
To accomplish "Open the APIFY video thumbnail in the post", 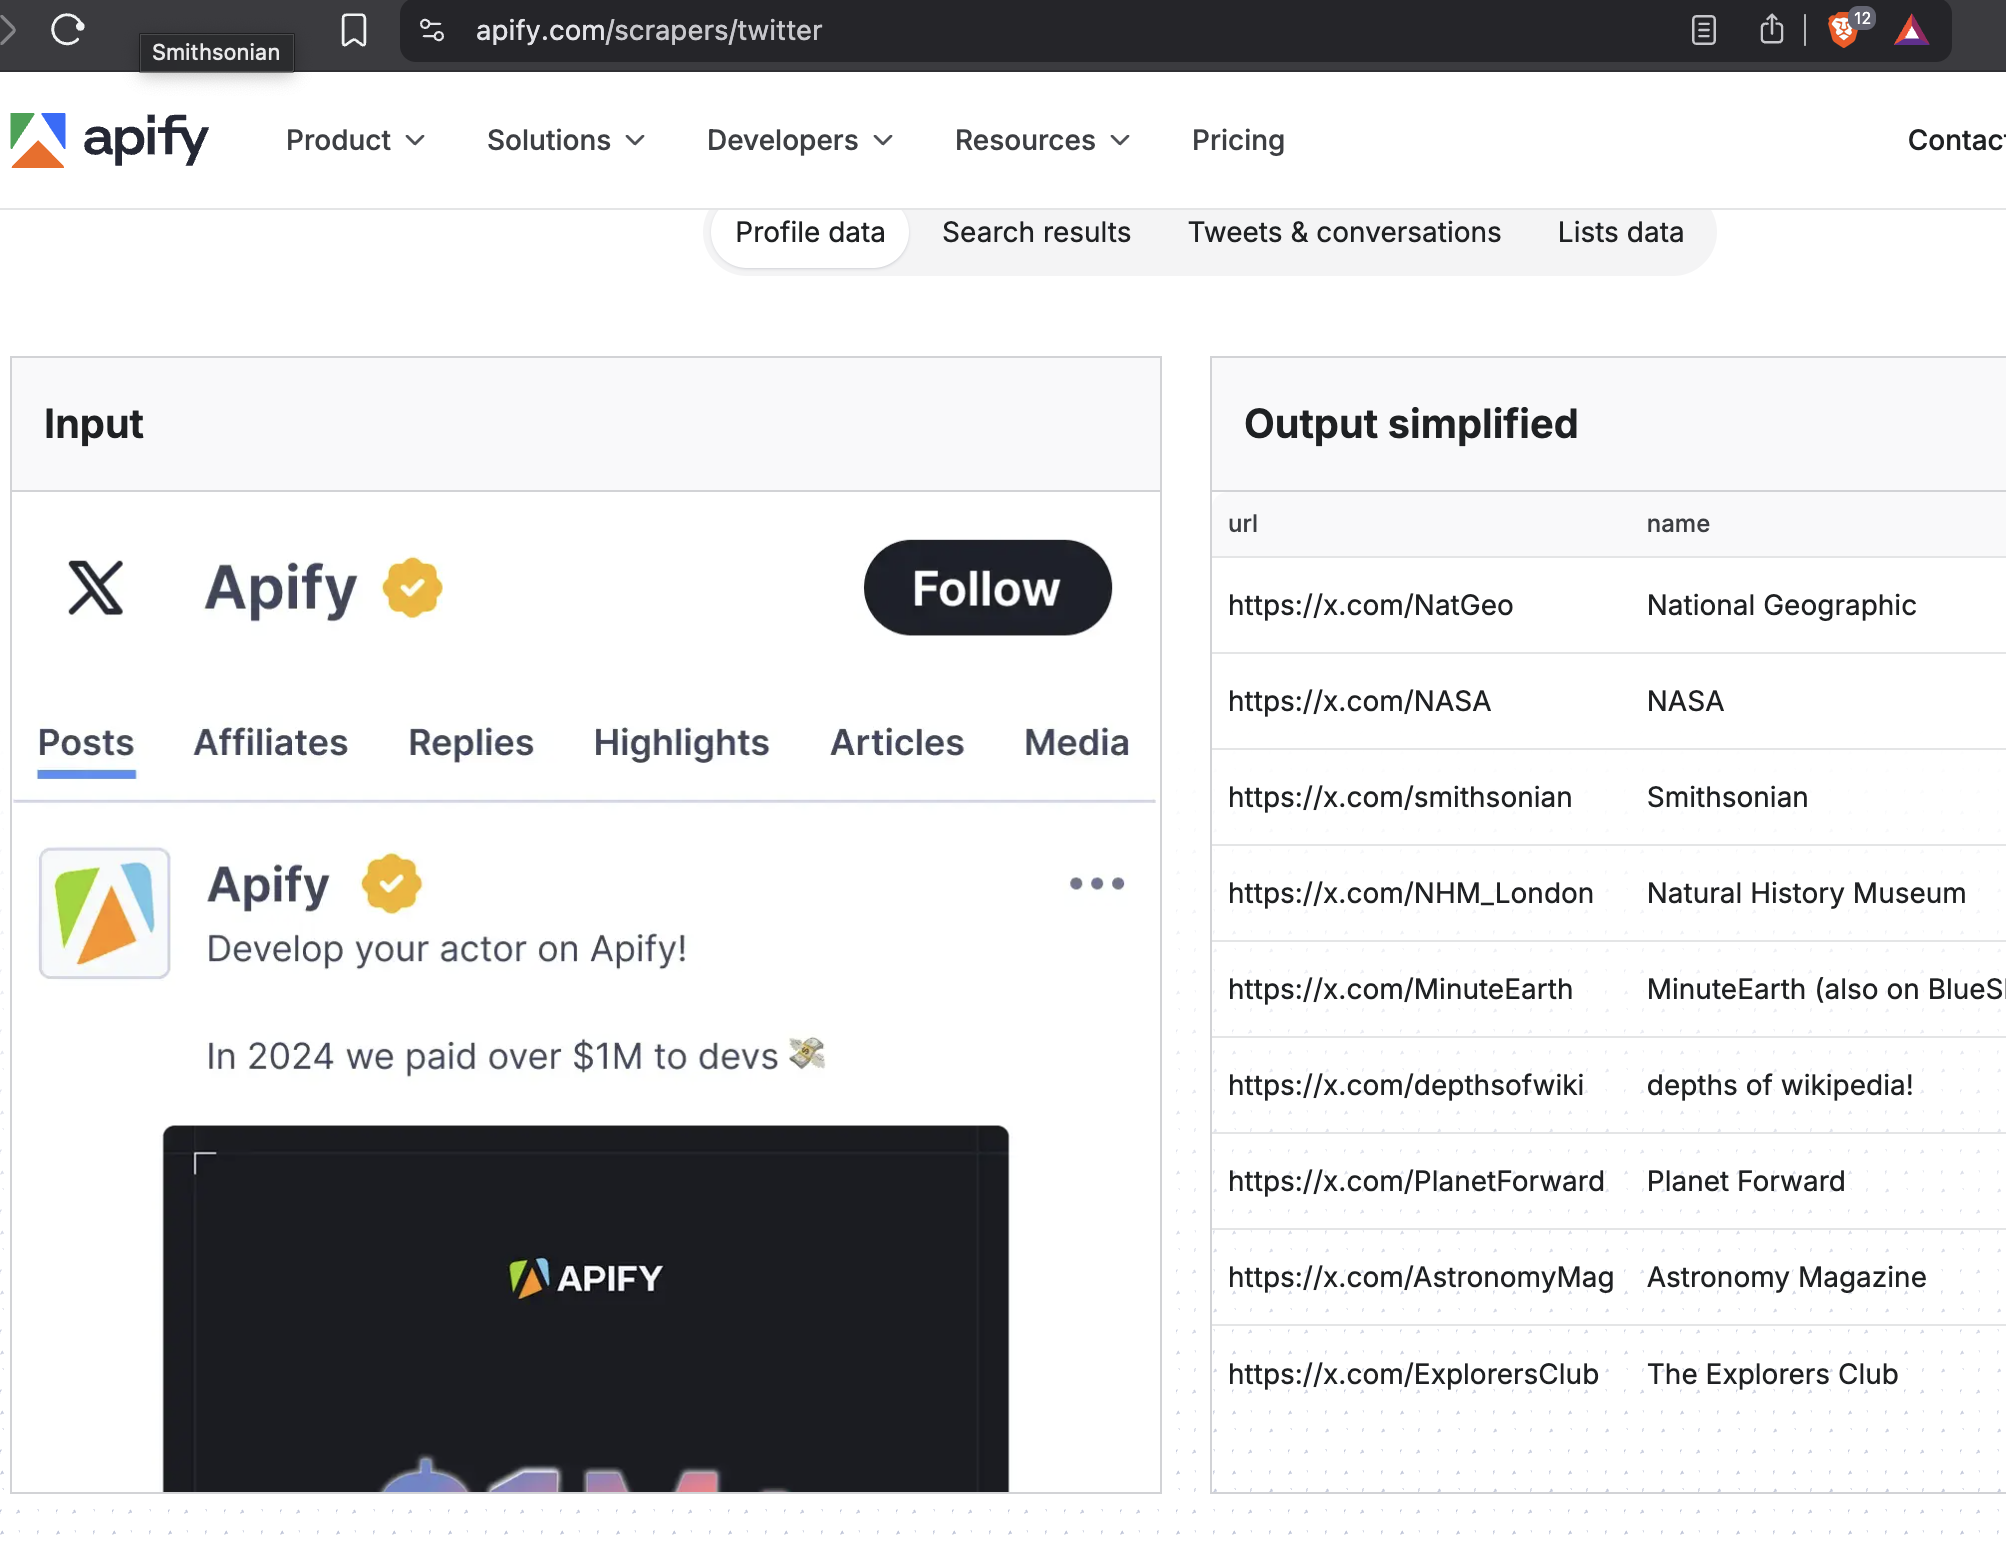I will [586, 1309].
